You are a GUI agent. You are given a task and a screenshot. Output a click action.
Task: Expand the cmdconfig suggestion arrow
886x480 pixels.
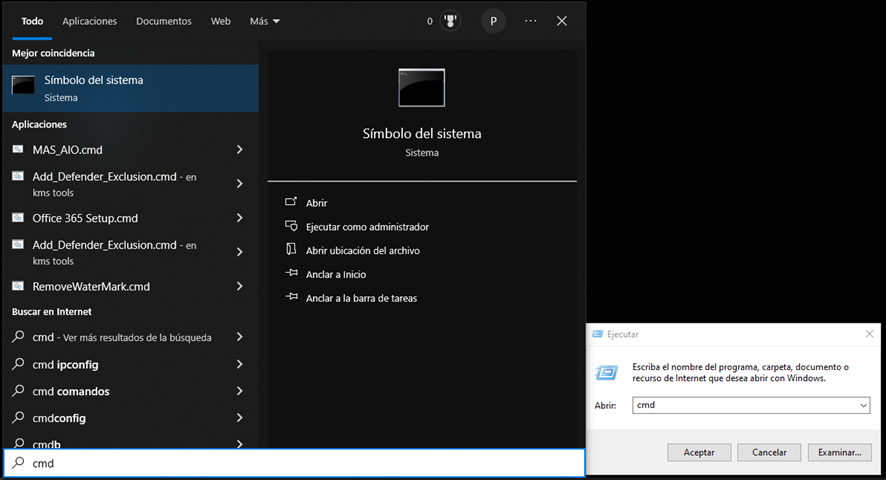pyautogui.click(x=240, y=417)
